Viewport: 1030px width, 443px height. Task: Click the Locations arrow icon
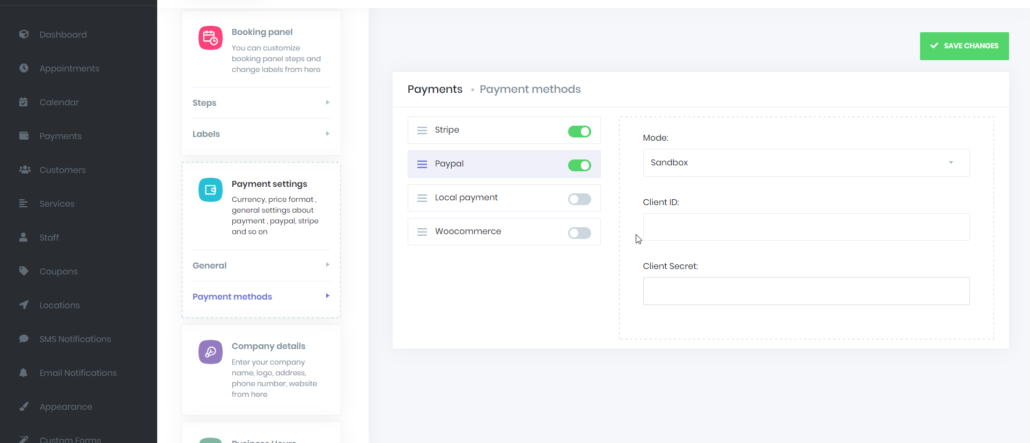[x=24, y=305]
